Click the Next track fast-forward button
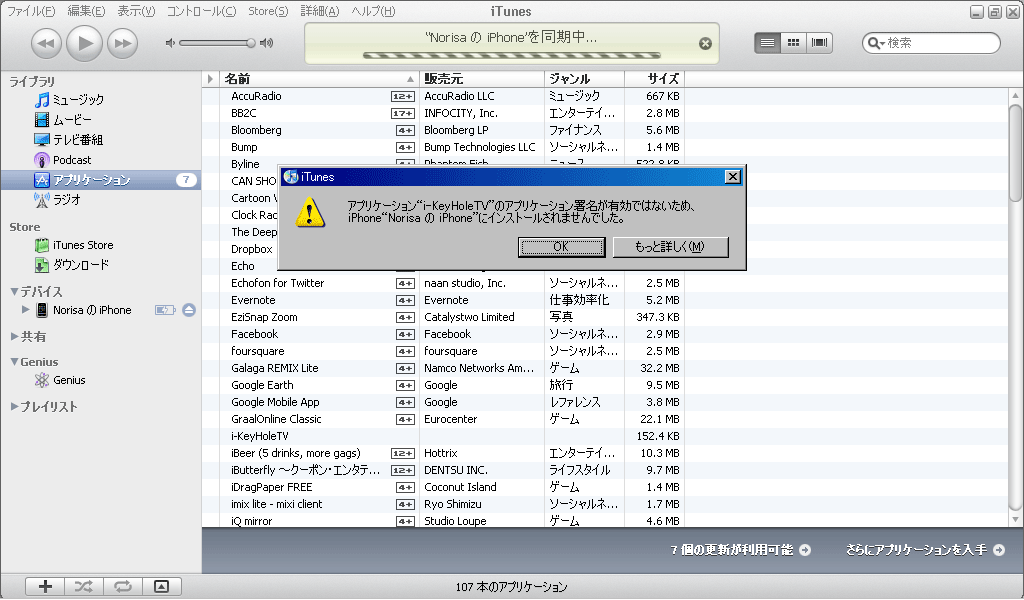The height and width of the screenshot is (600, 1024). tap(122, 44)
